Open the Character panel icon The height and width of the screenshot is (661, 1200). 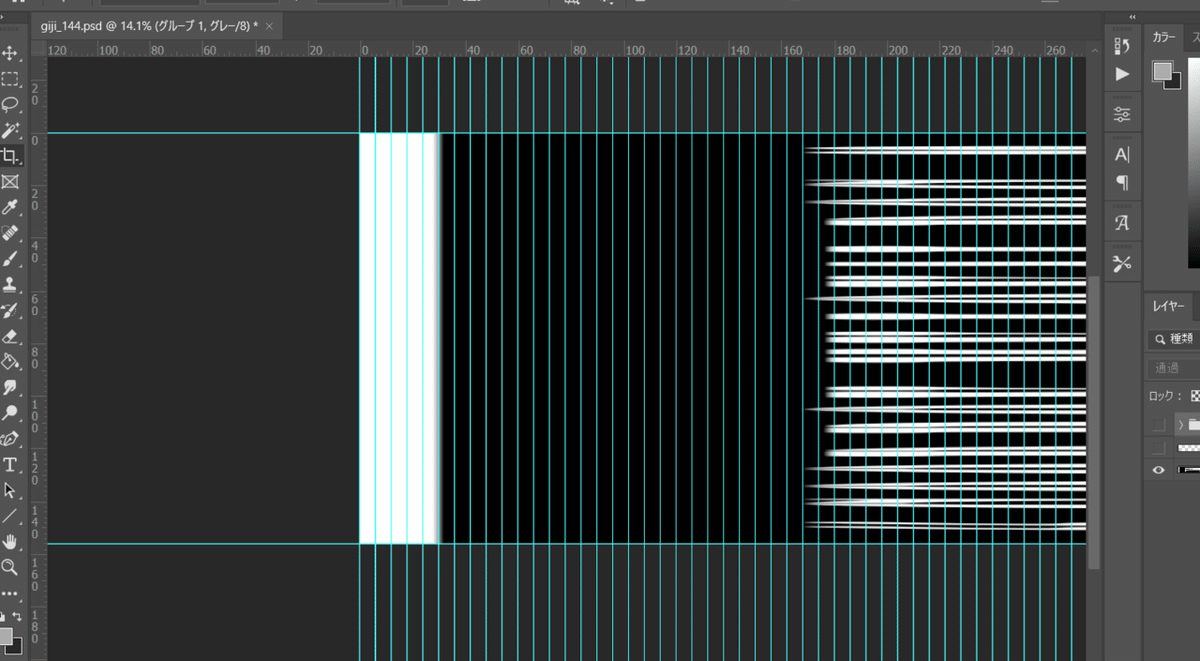point(1122,154)
